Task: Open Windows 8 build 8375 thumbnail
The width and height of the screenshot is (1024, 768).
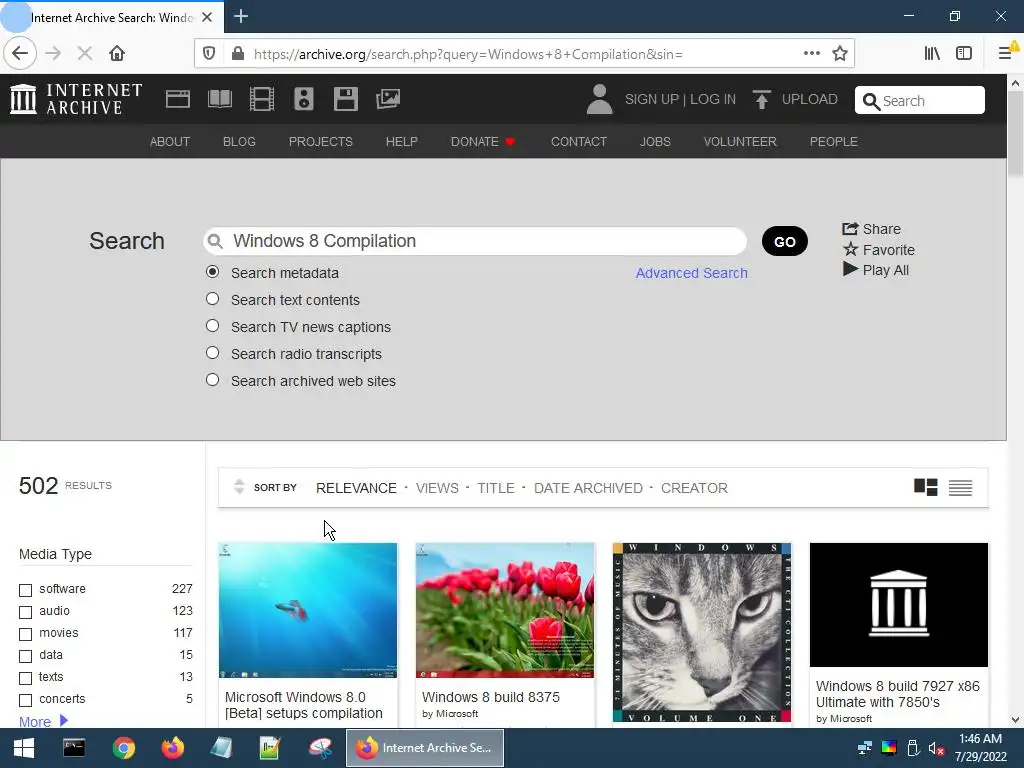Action: [x=505, y=610]
